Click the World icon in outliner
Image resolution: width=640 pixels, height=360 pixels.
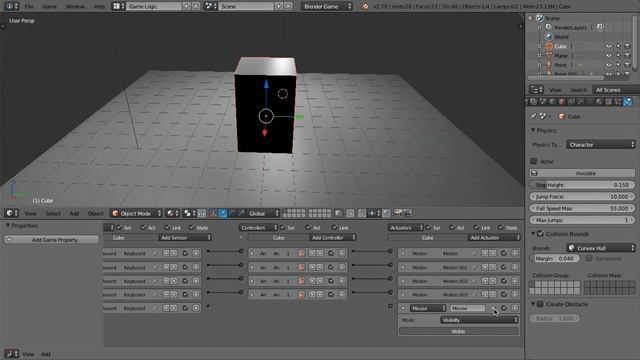click(x=549, y=37)
